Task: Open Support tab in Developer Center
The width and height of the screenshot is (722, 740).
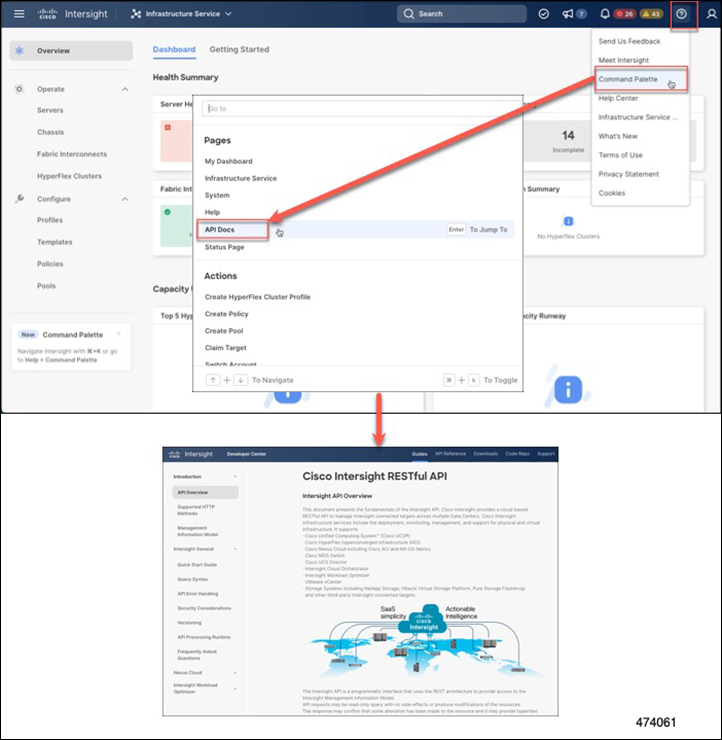Action: click(x=546, y=454)
